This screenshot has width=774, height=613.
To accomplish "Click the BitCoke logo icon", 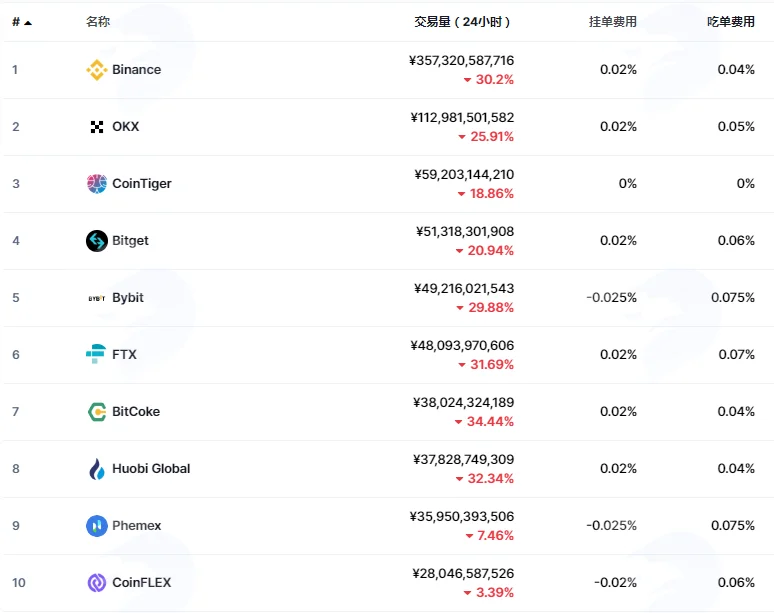I will [x=97, y=412].
